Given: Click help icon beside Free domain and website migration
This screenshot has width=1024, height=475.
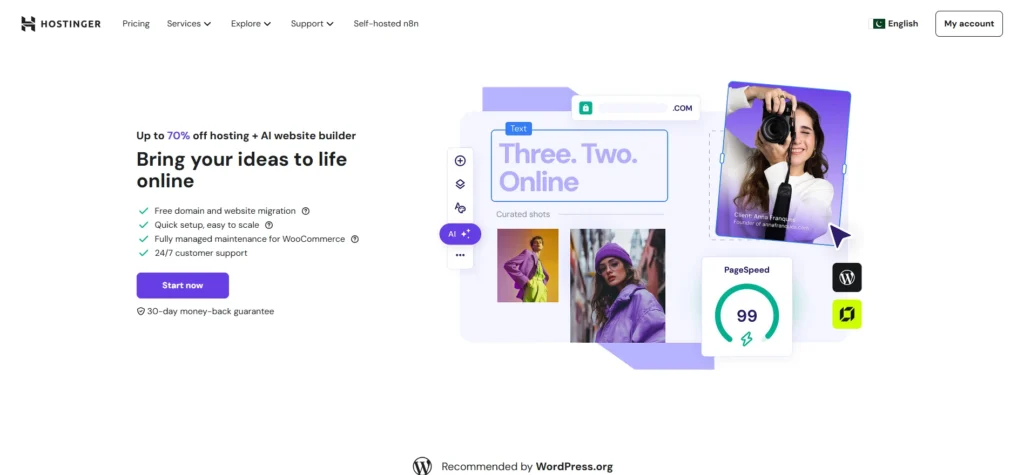Looking at the screenshot, I should 306,211.
